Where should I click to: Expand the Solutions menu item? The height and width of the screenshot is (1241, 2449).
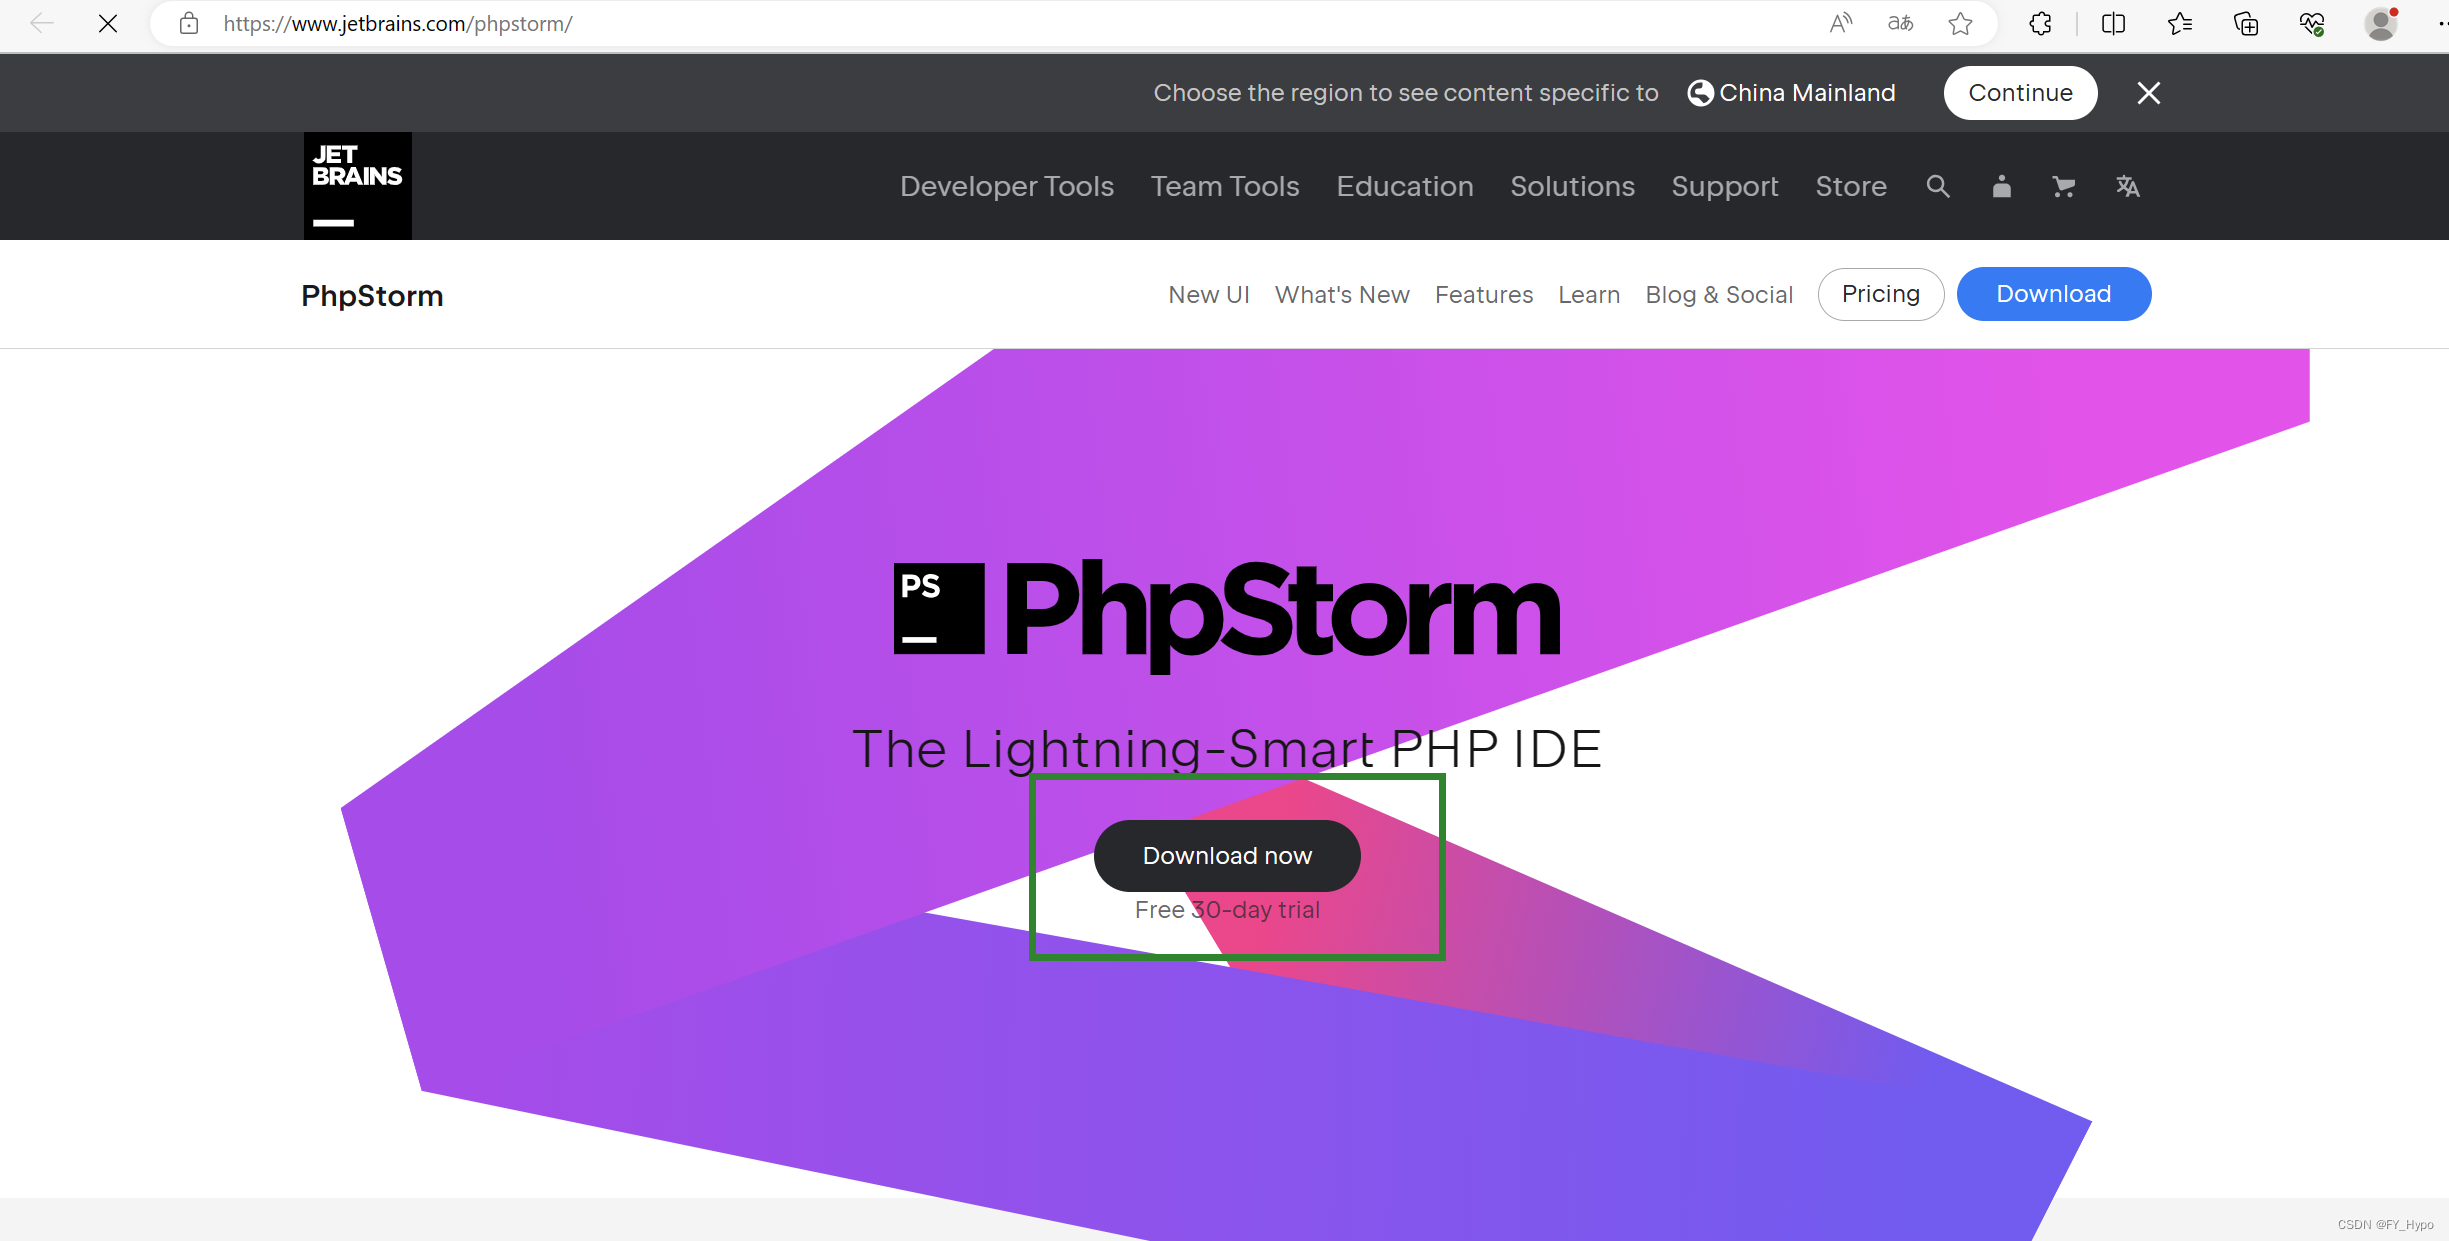(x=1571, y=185)
